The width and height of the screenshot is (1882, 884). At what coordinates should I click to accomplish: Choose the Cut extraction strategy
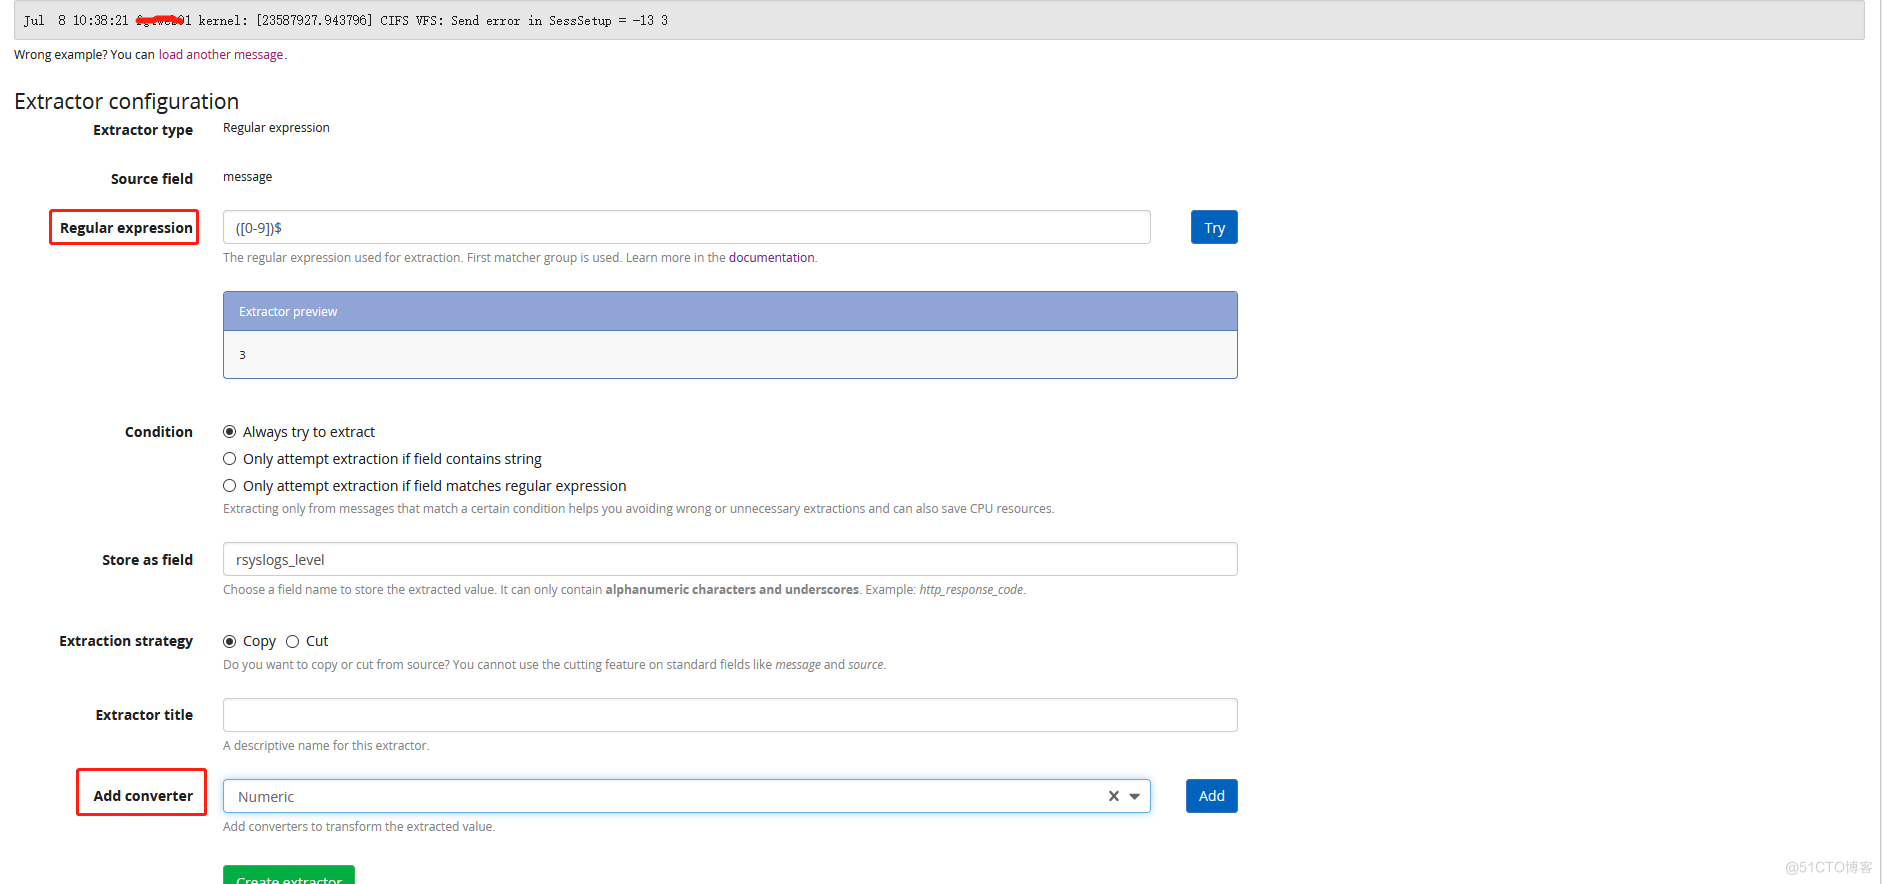pos(293,641)
